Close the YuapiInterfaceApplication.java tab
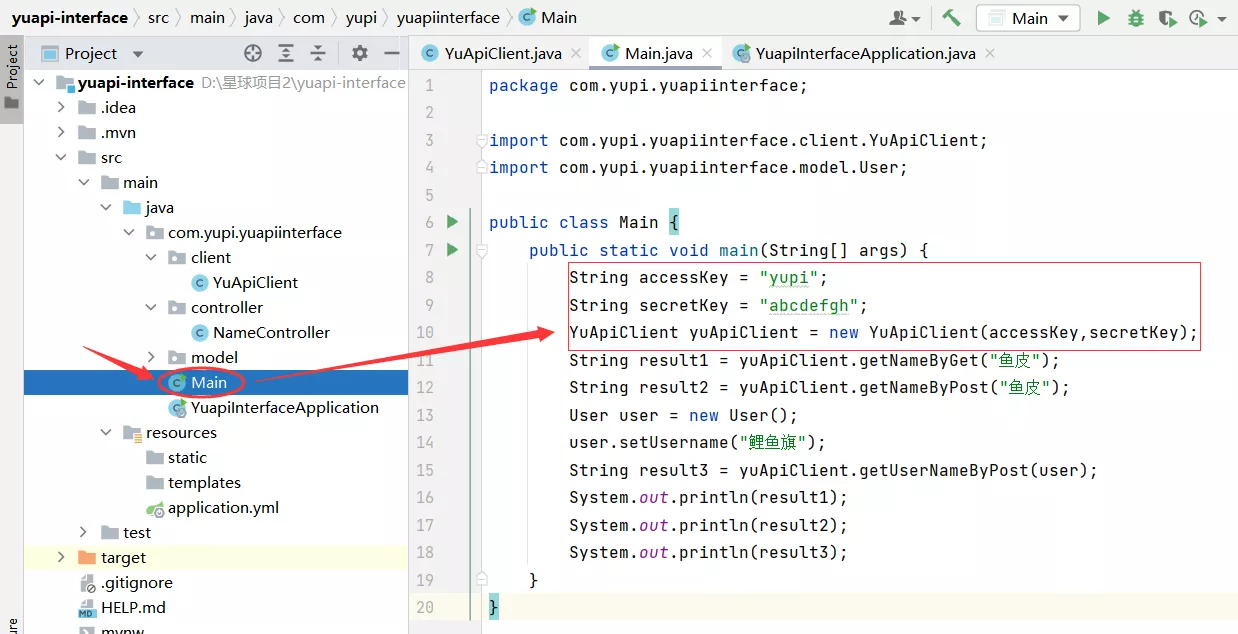Image resolution: width=1238 pixels, height=634 pixels. [991, 54]
